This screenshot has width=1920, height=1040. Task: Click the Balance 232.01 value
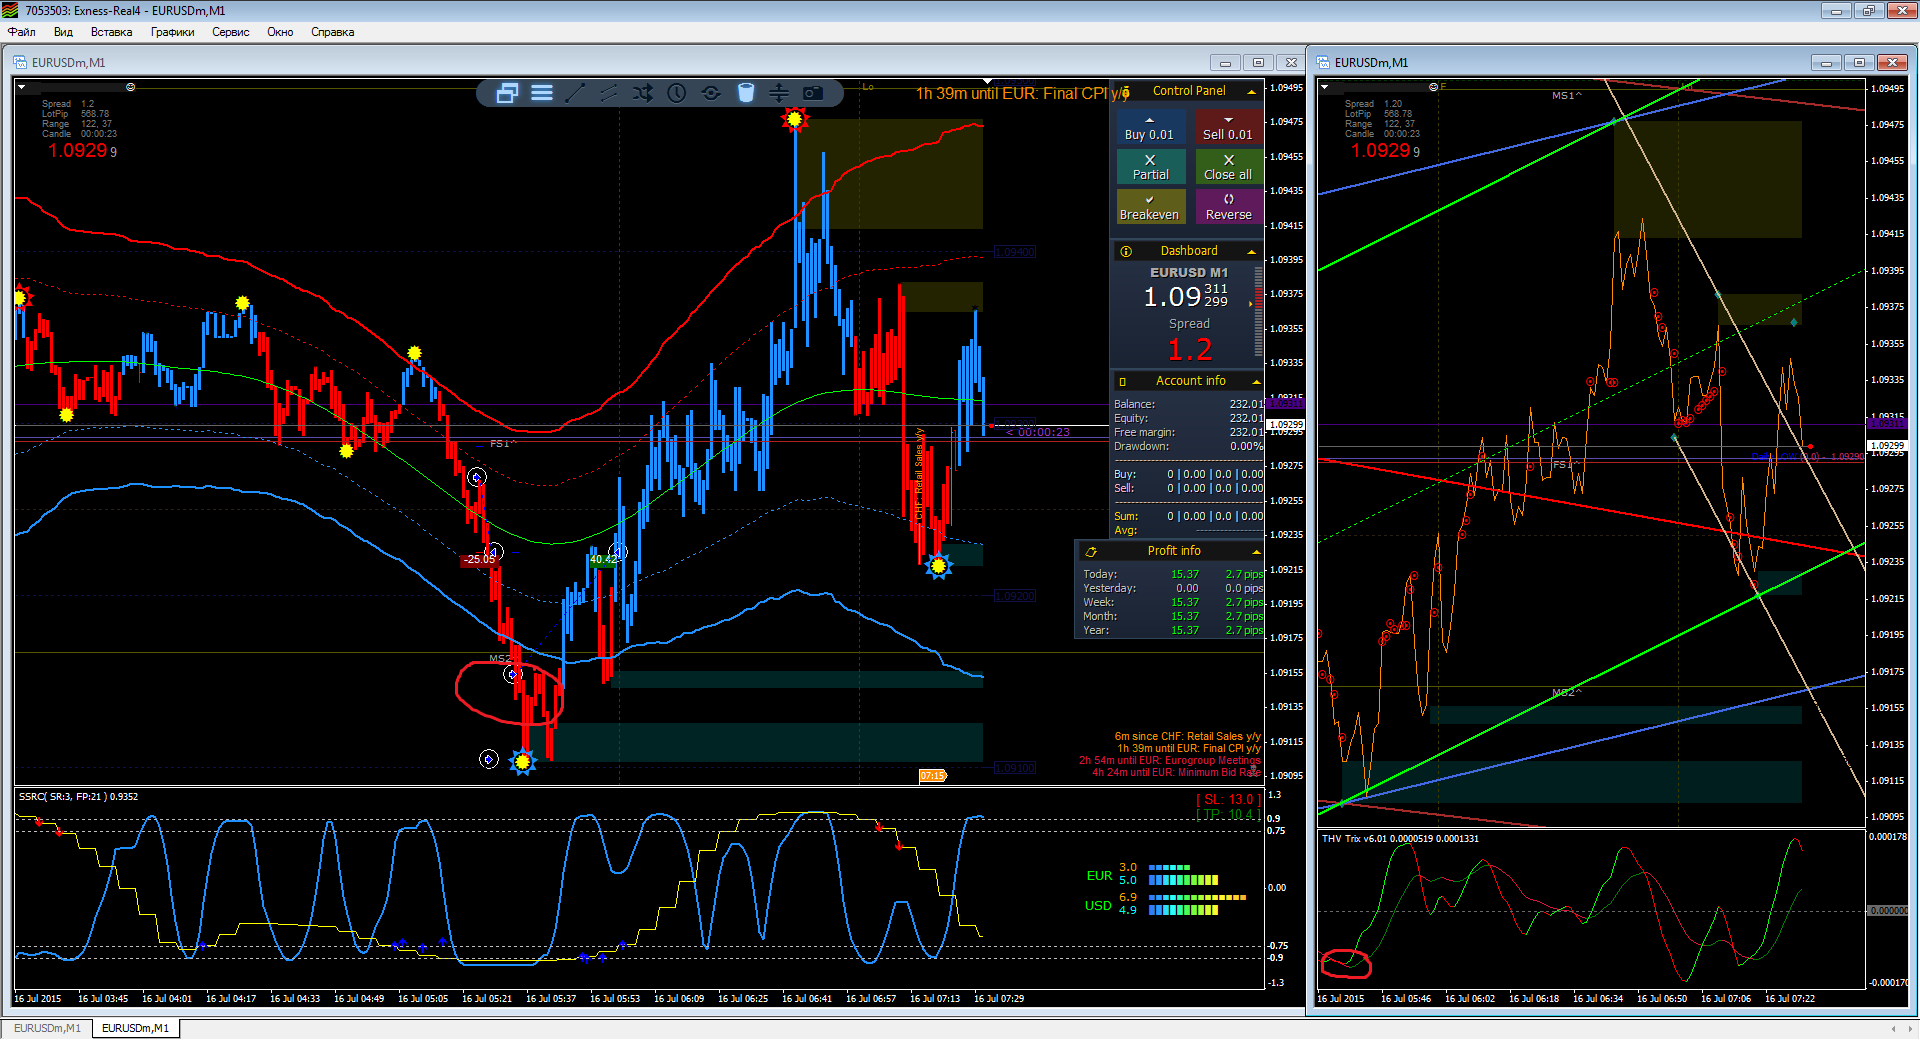[1246, 404]
